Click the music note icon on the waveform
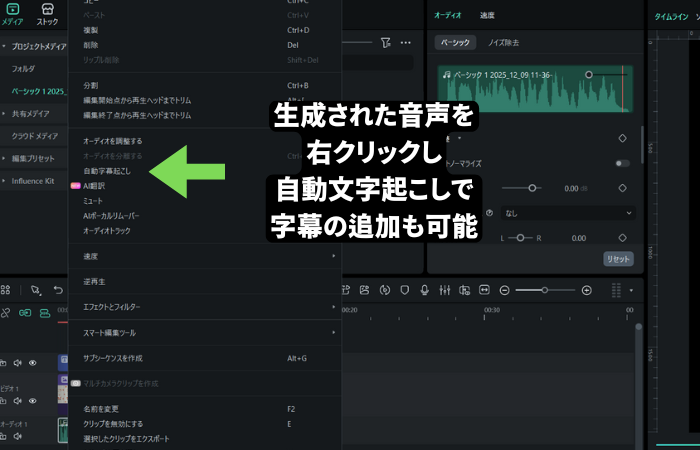This screenshot has width=700, height=450. tap(446, 75)
